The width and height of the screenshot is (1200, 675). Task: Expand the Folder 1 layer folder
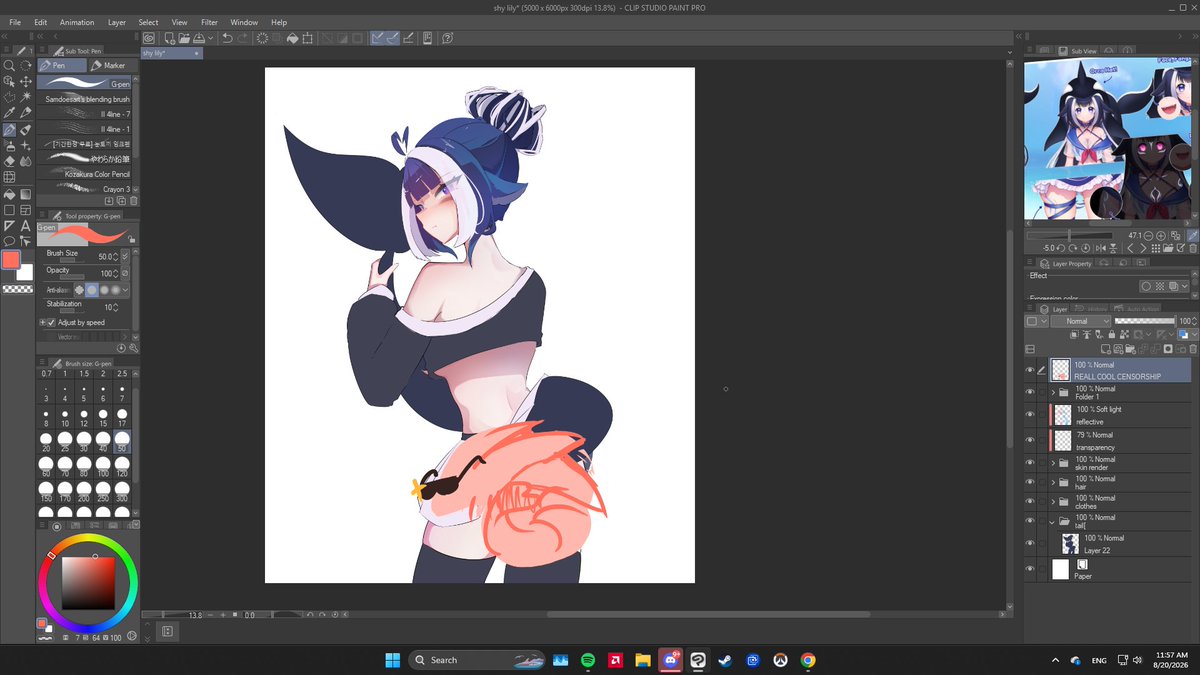[1052, 393]
